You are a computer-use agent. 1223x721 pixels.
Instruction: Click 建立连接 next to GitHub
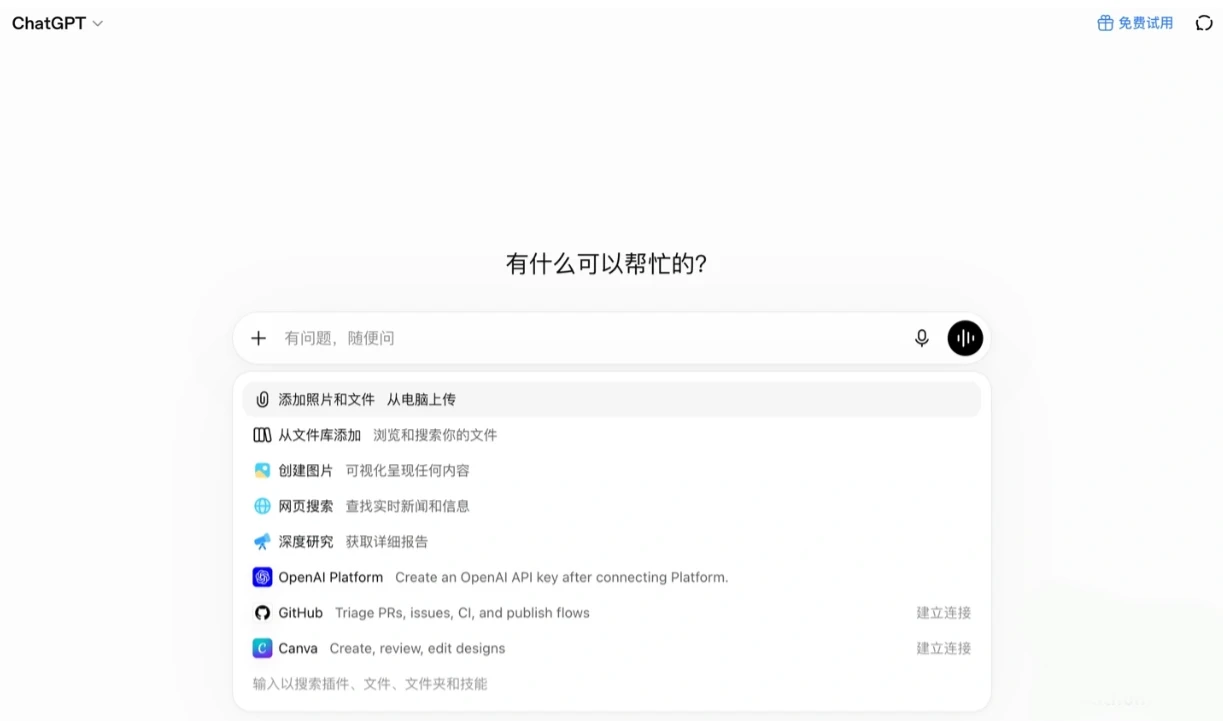click(x=943, y=613)
